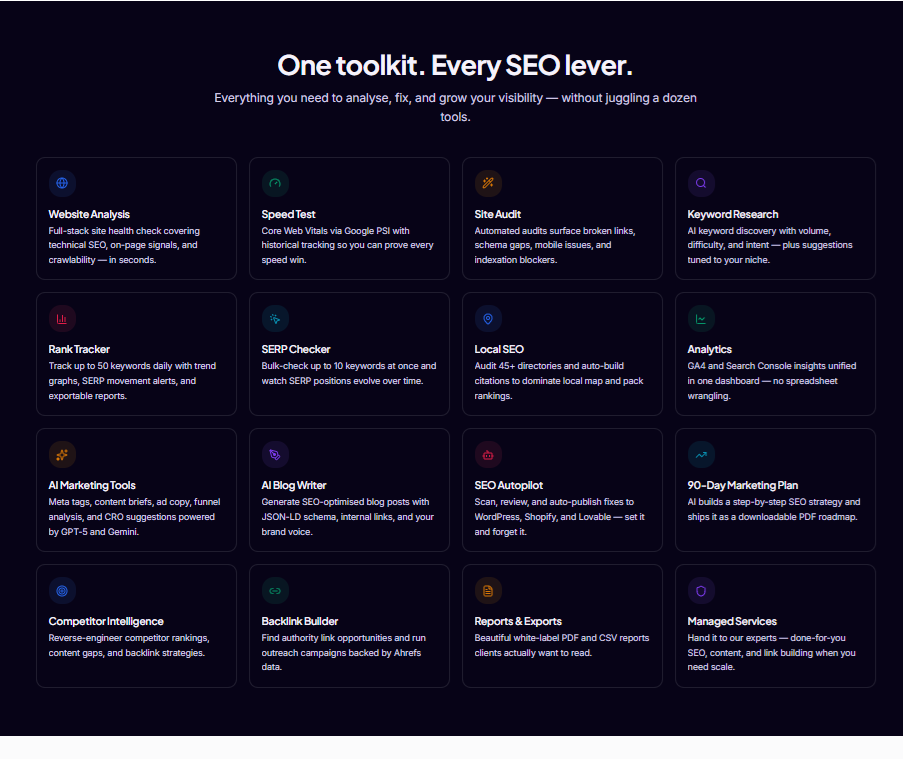Viewport: 903px width, 759px height.
Task: Select the SEO Autopilot heading
Action: 509,485
